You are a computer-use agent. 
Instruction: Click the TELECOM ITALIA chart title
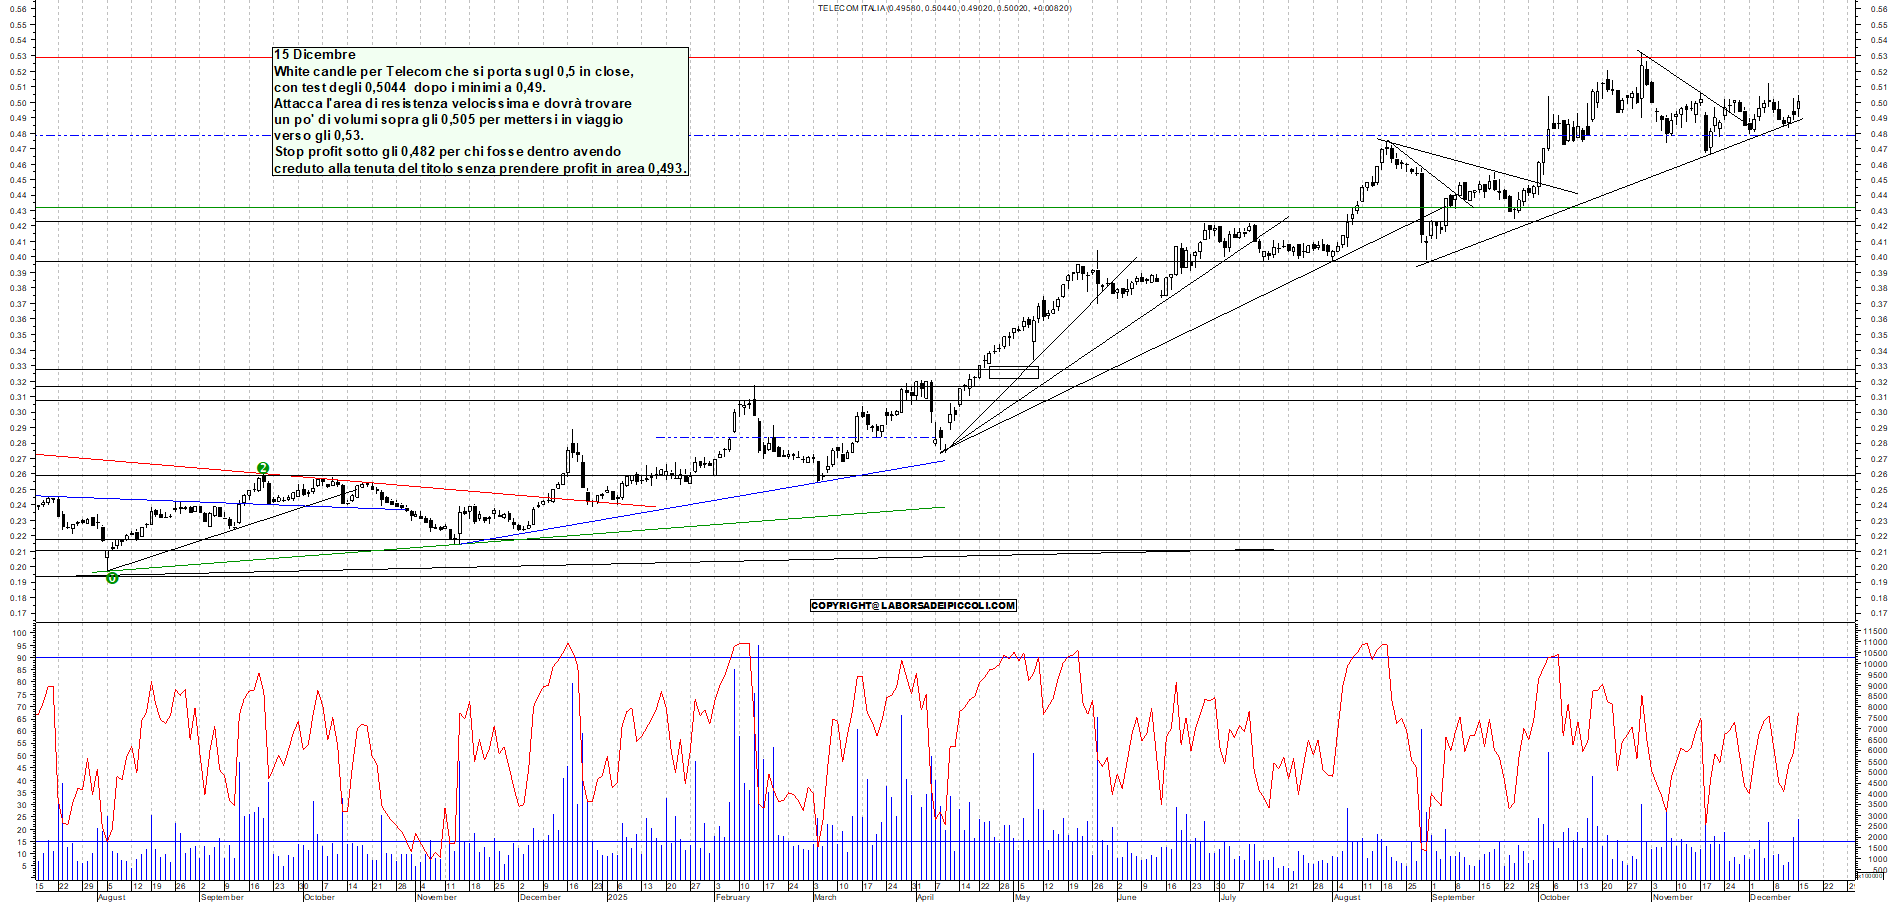coord(944,8)
